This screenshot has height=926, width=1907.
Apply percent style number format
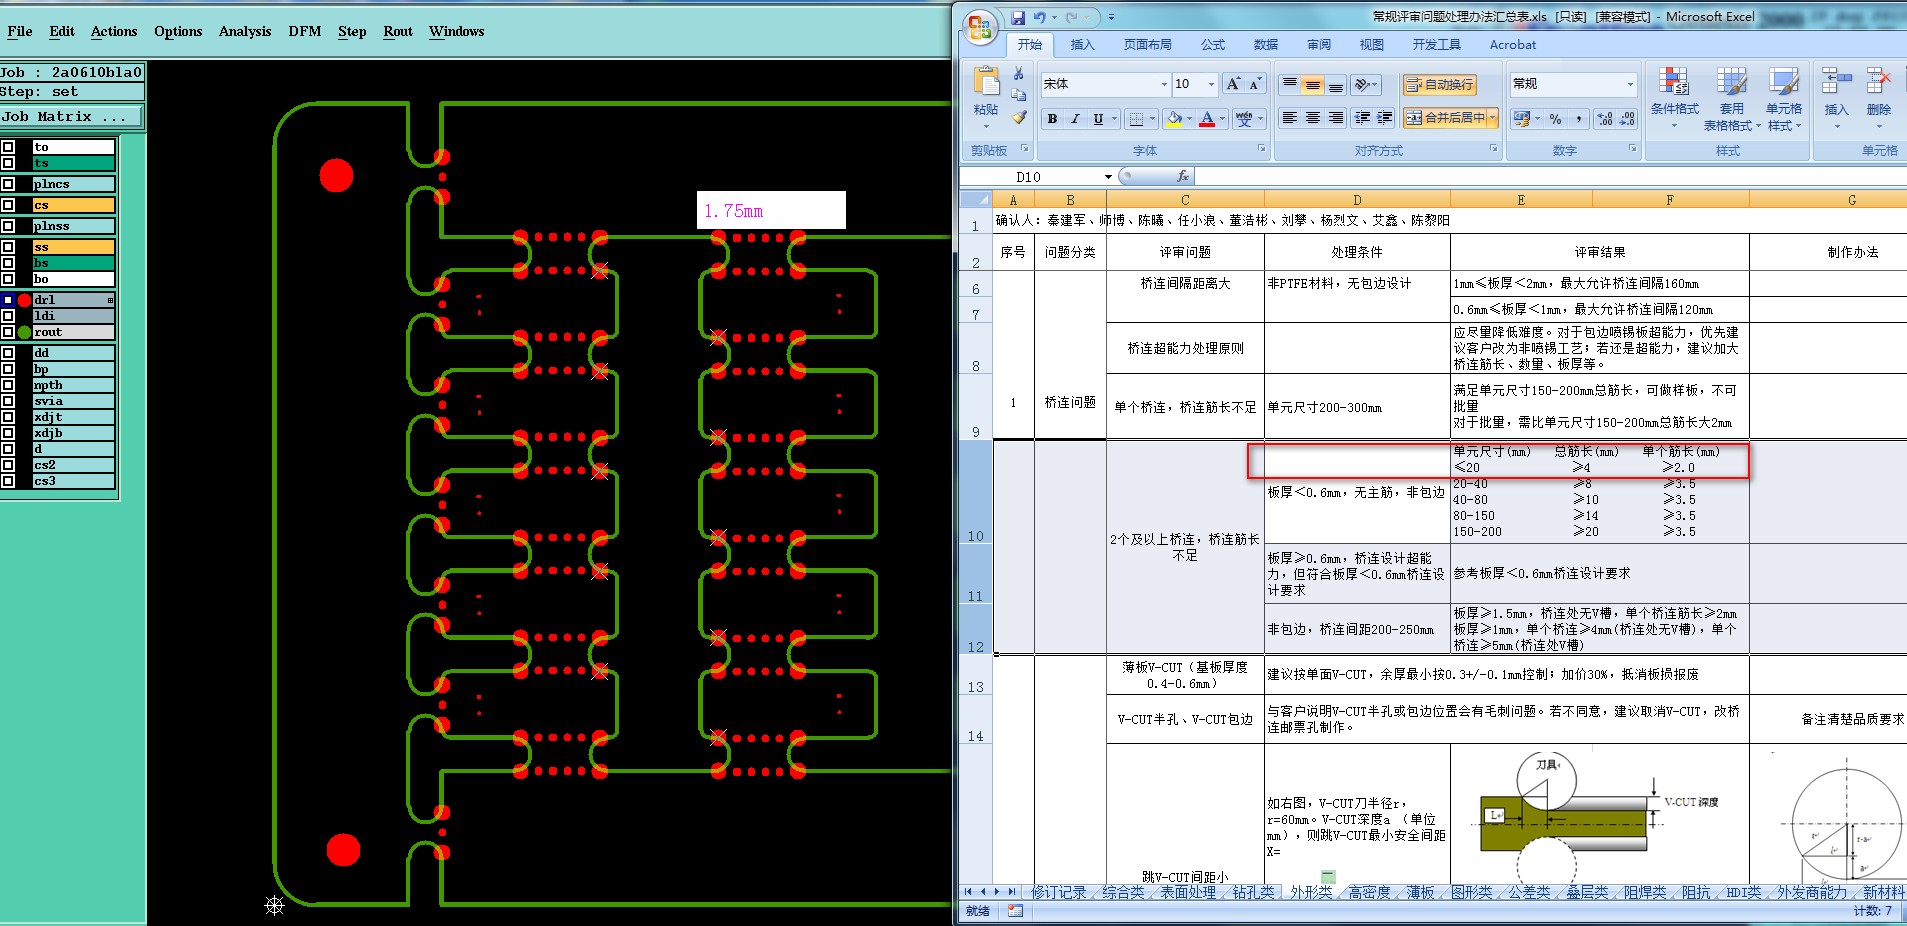1555,119
